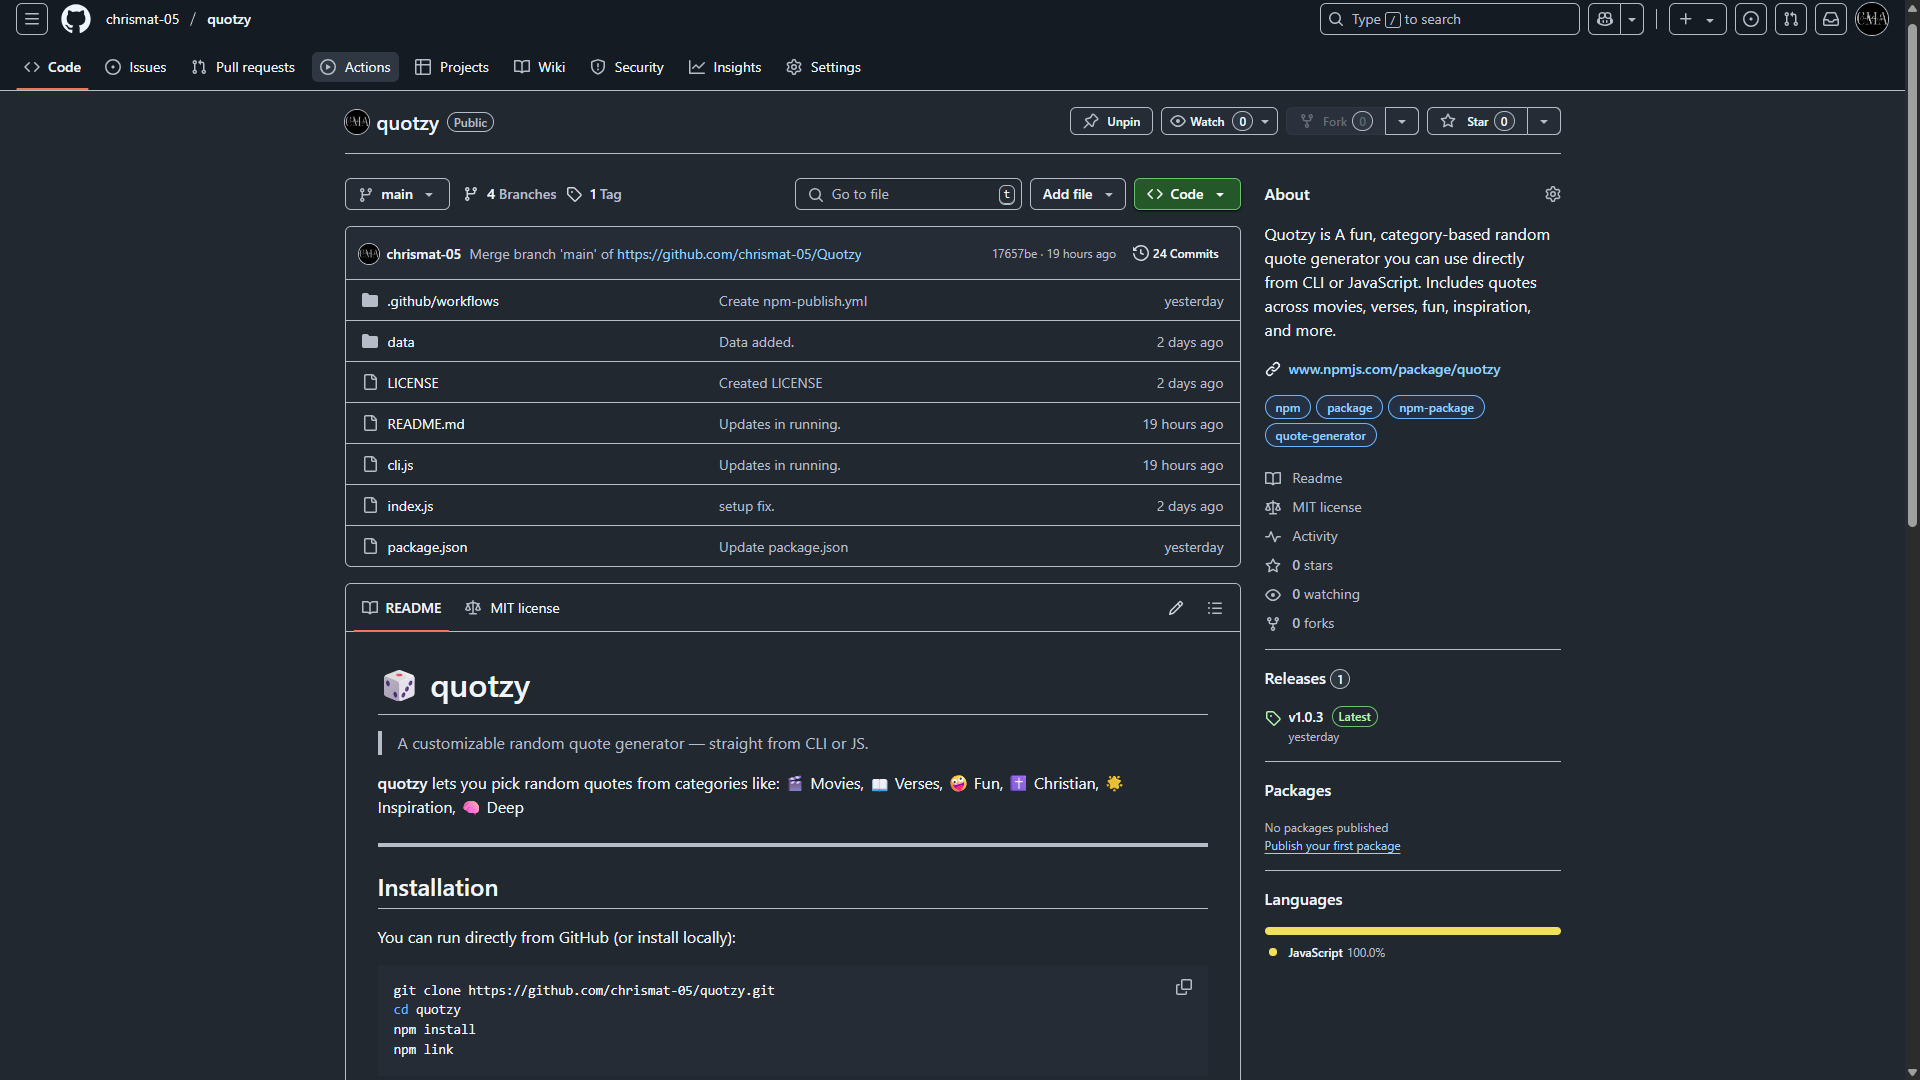Open the 1 Tag link
The width and height of the screenshot is (1920, 1080).
coord(595,194)
